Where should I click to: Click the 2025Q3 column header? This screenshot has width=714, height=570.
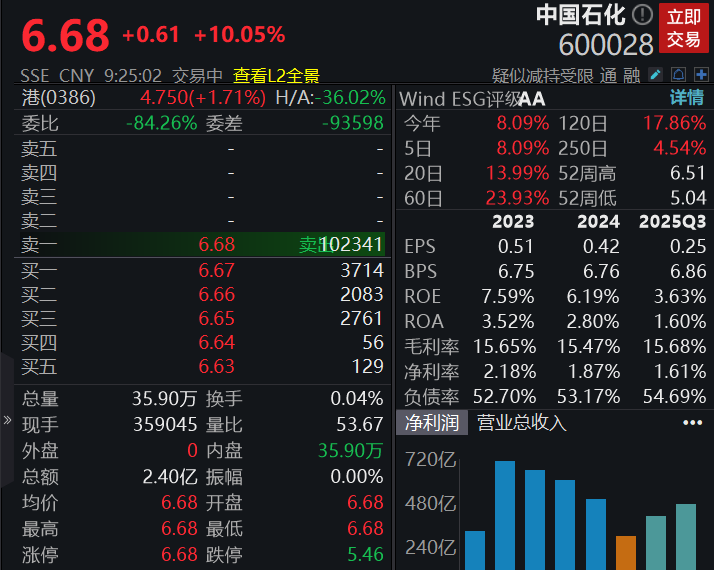point(673,222)
